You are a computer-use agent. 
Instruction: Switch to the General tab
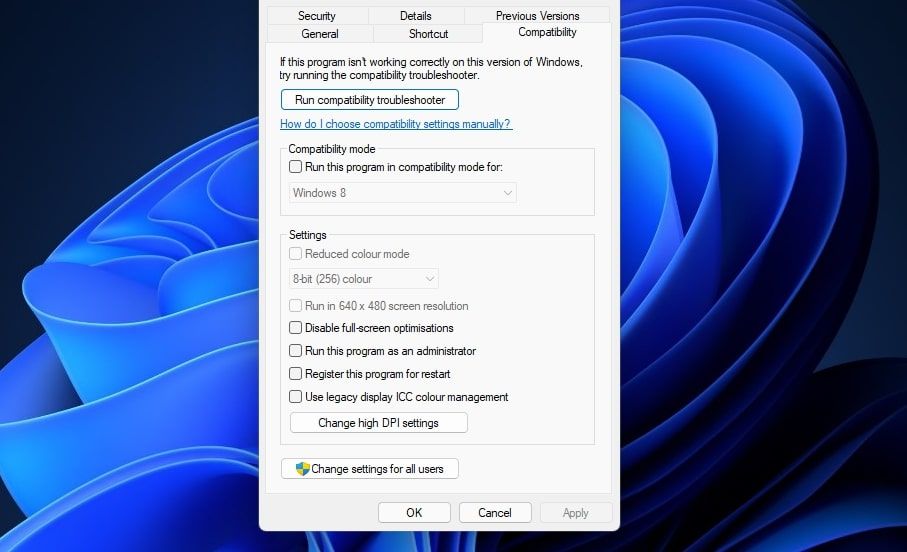(x=320, y=34)
